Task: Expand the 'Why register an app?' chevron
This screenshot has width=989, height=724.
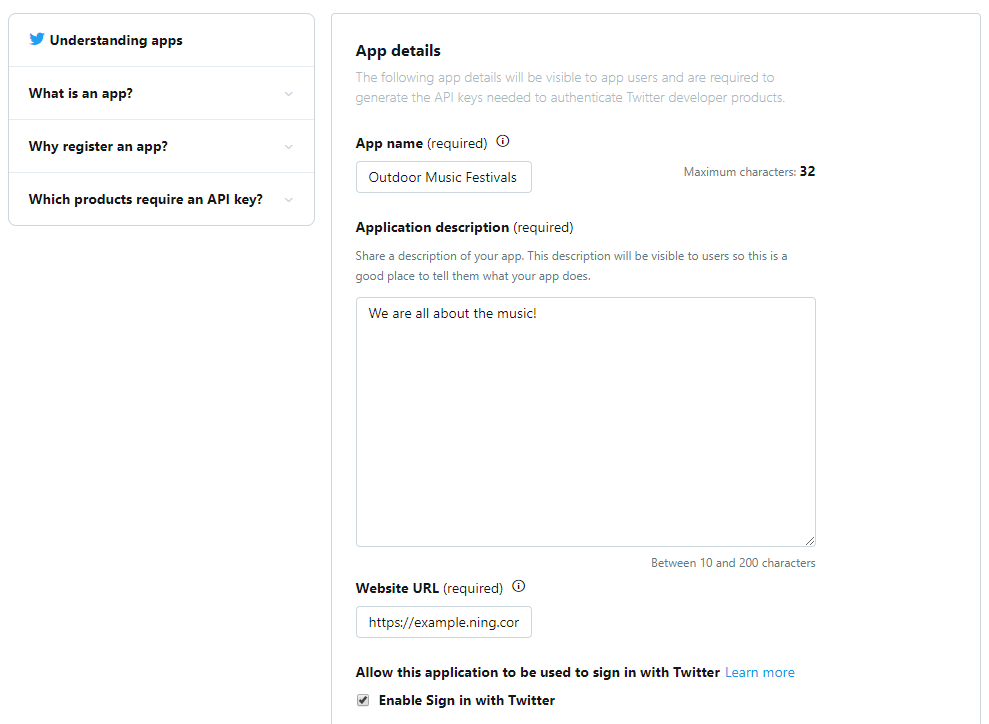Action: point(288,147)
